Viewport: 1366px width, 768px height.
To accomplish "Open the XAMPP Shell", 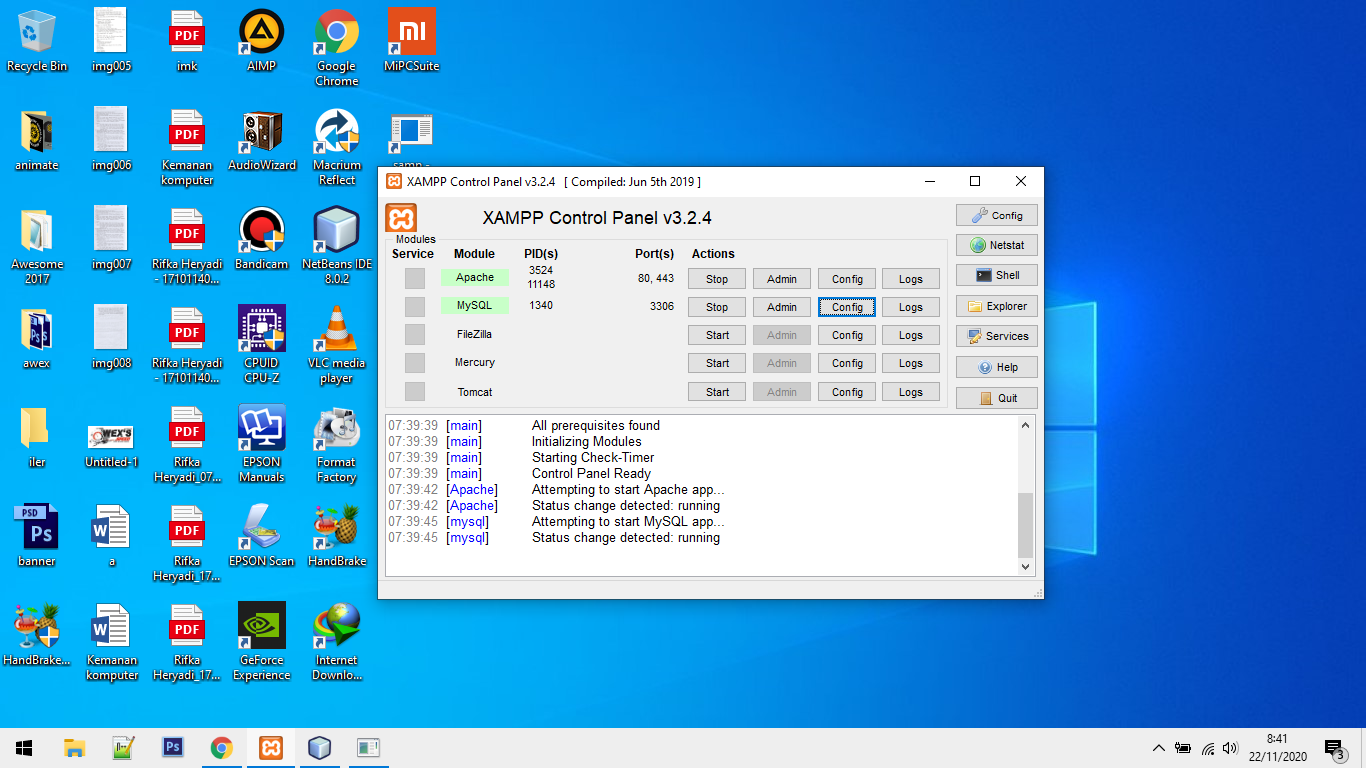I will (997, 275).
